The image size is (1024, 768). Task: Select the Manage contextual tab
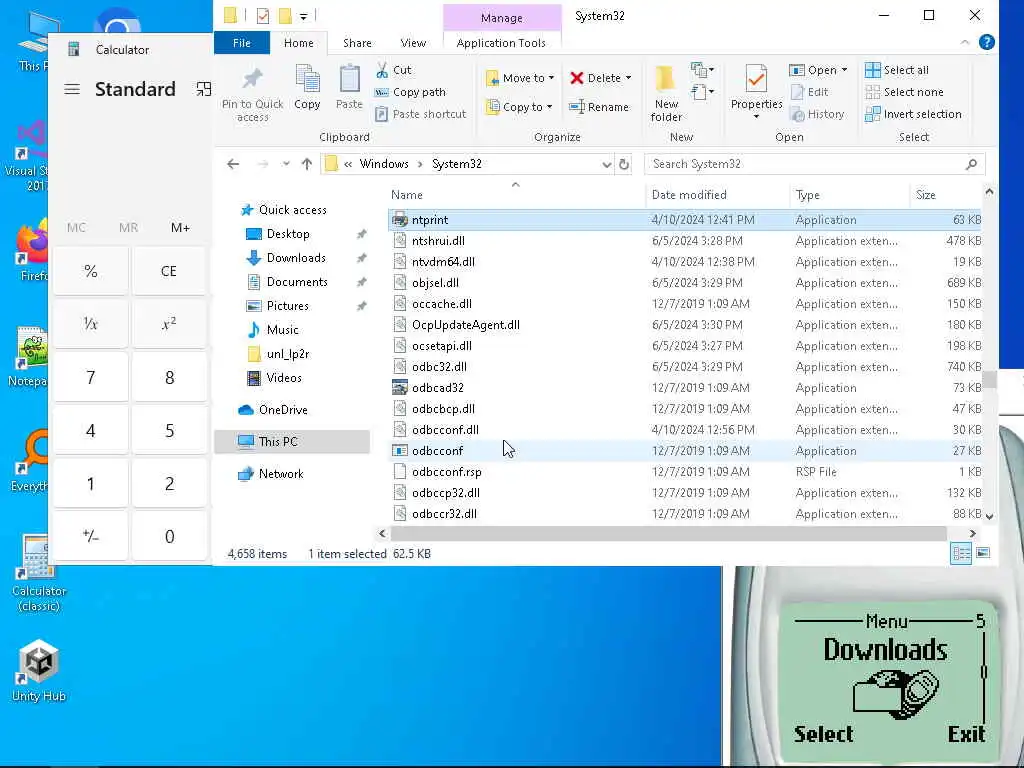pyautogui.click(x=502, y=18)
